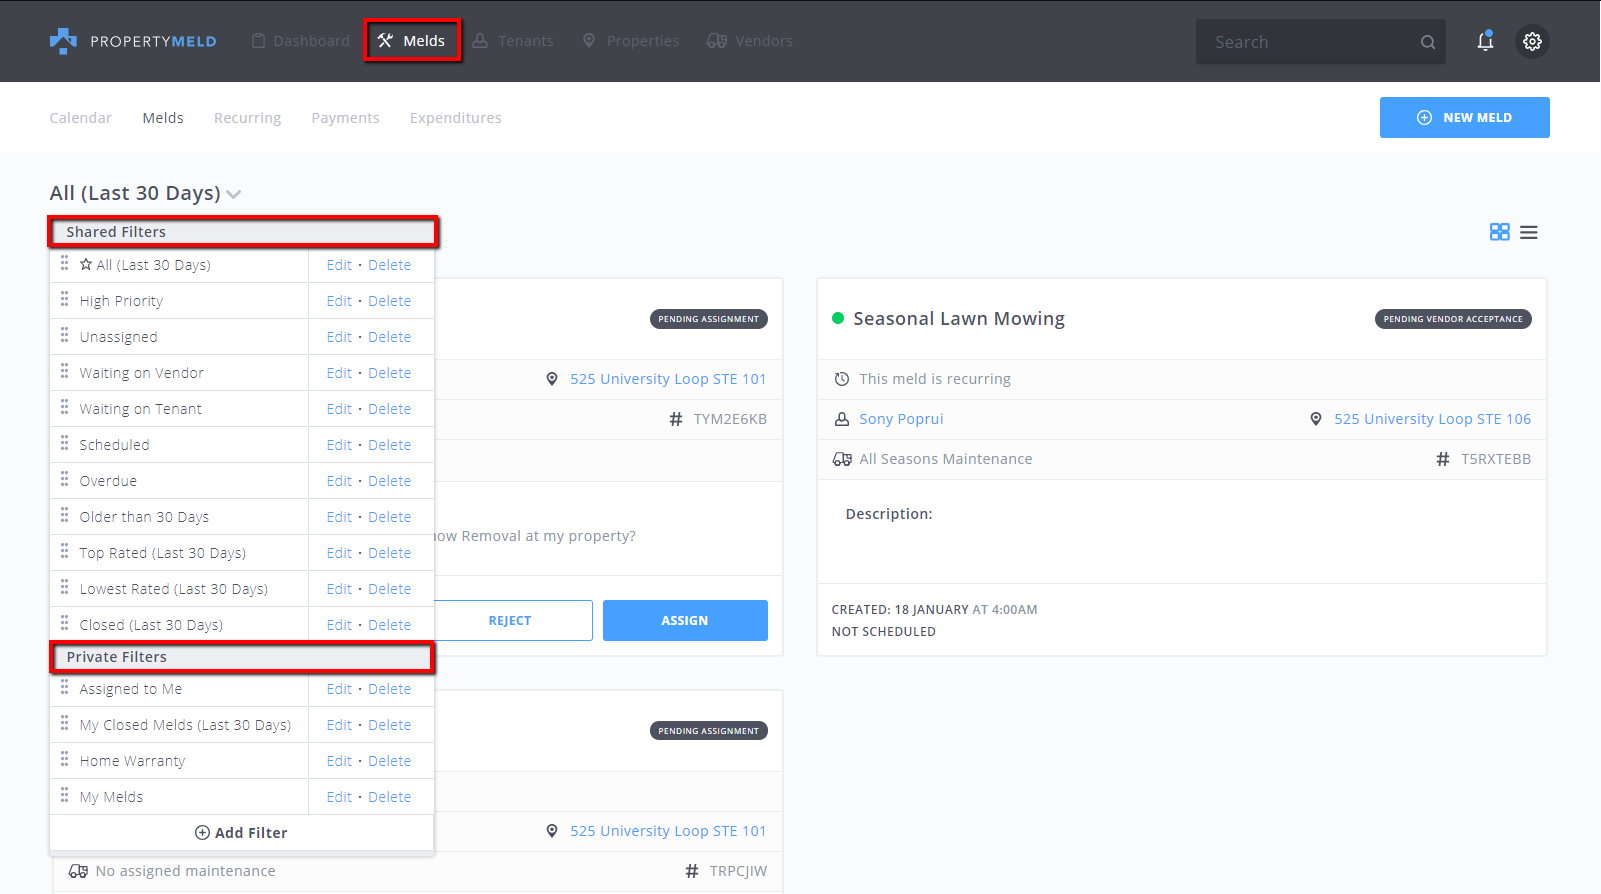The height and width of the screenshot is (894, 1601).
Task: Open Sony Poprui tenant link
Action: 901,419
